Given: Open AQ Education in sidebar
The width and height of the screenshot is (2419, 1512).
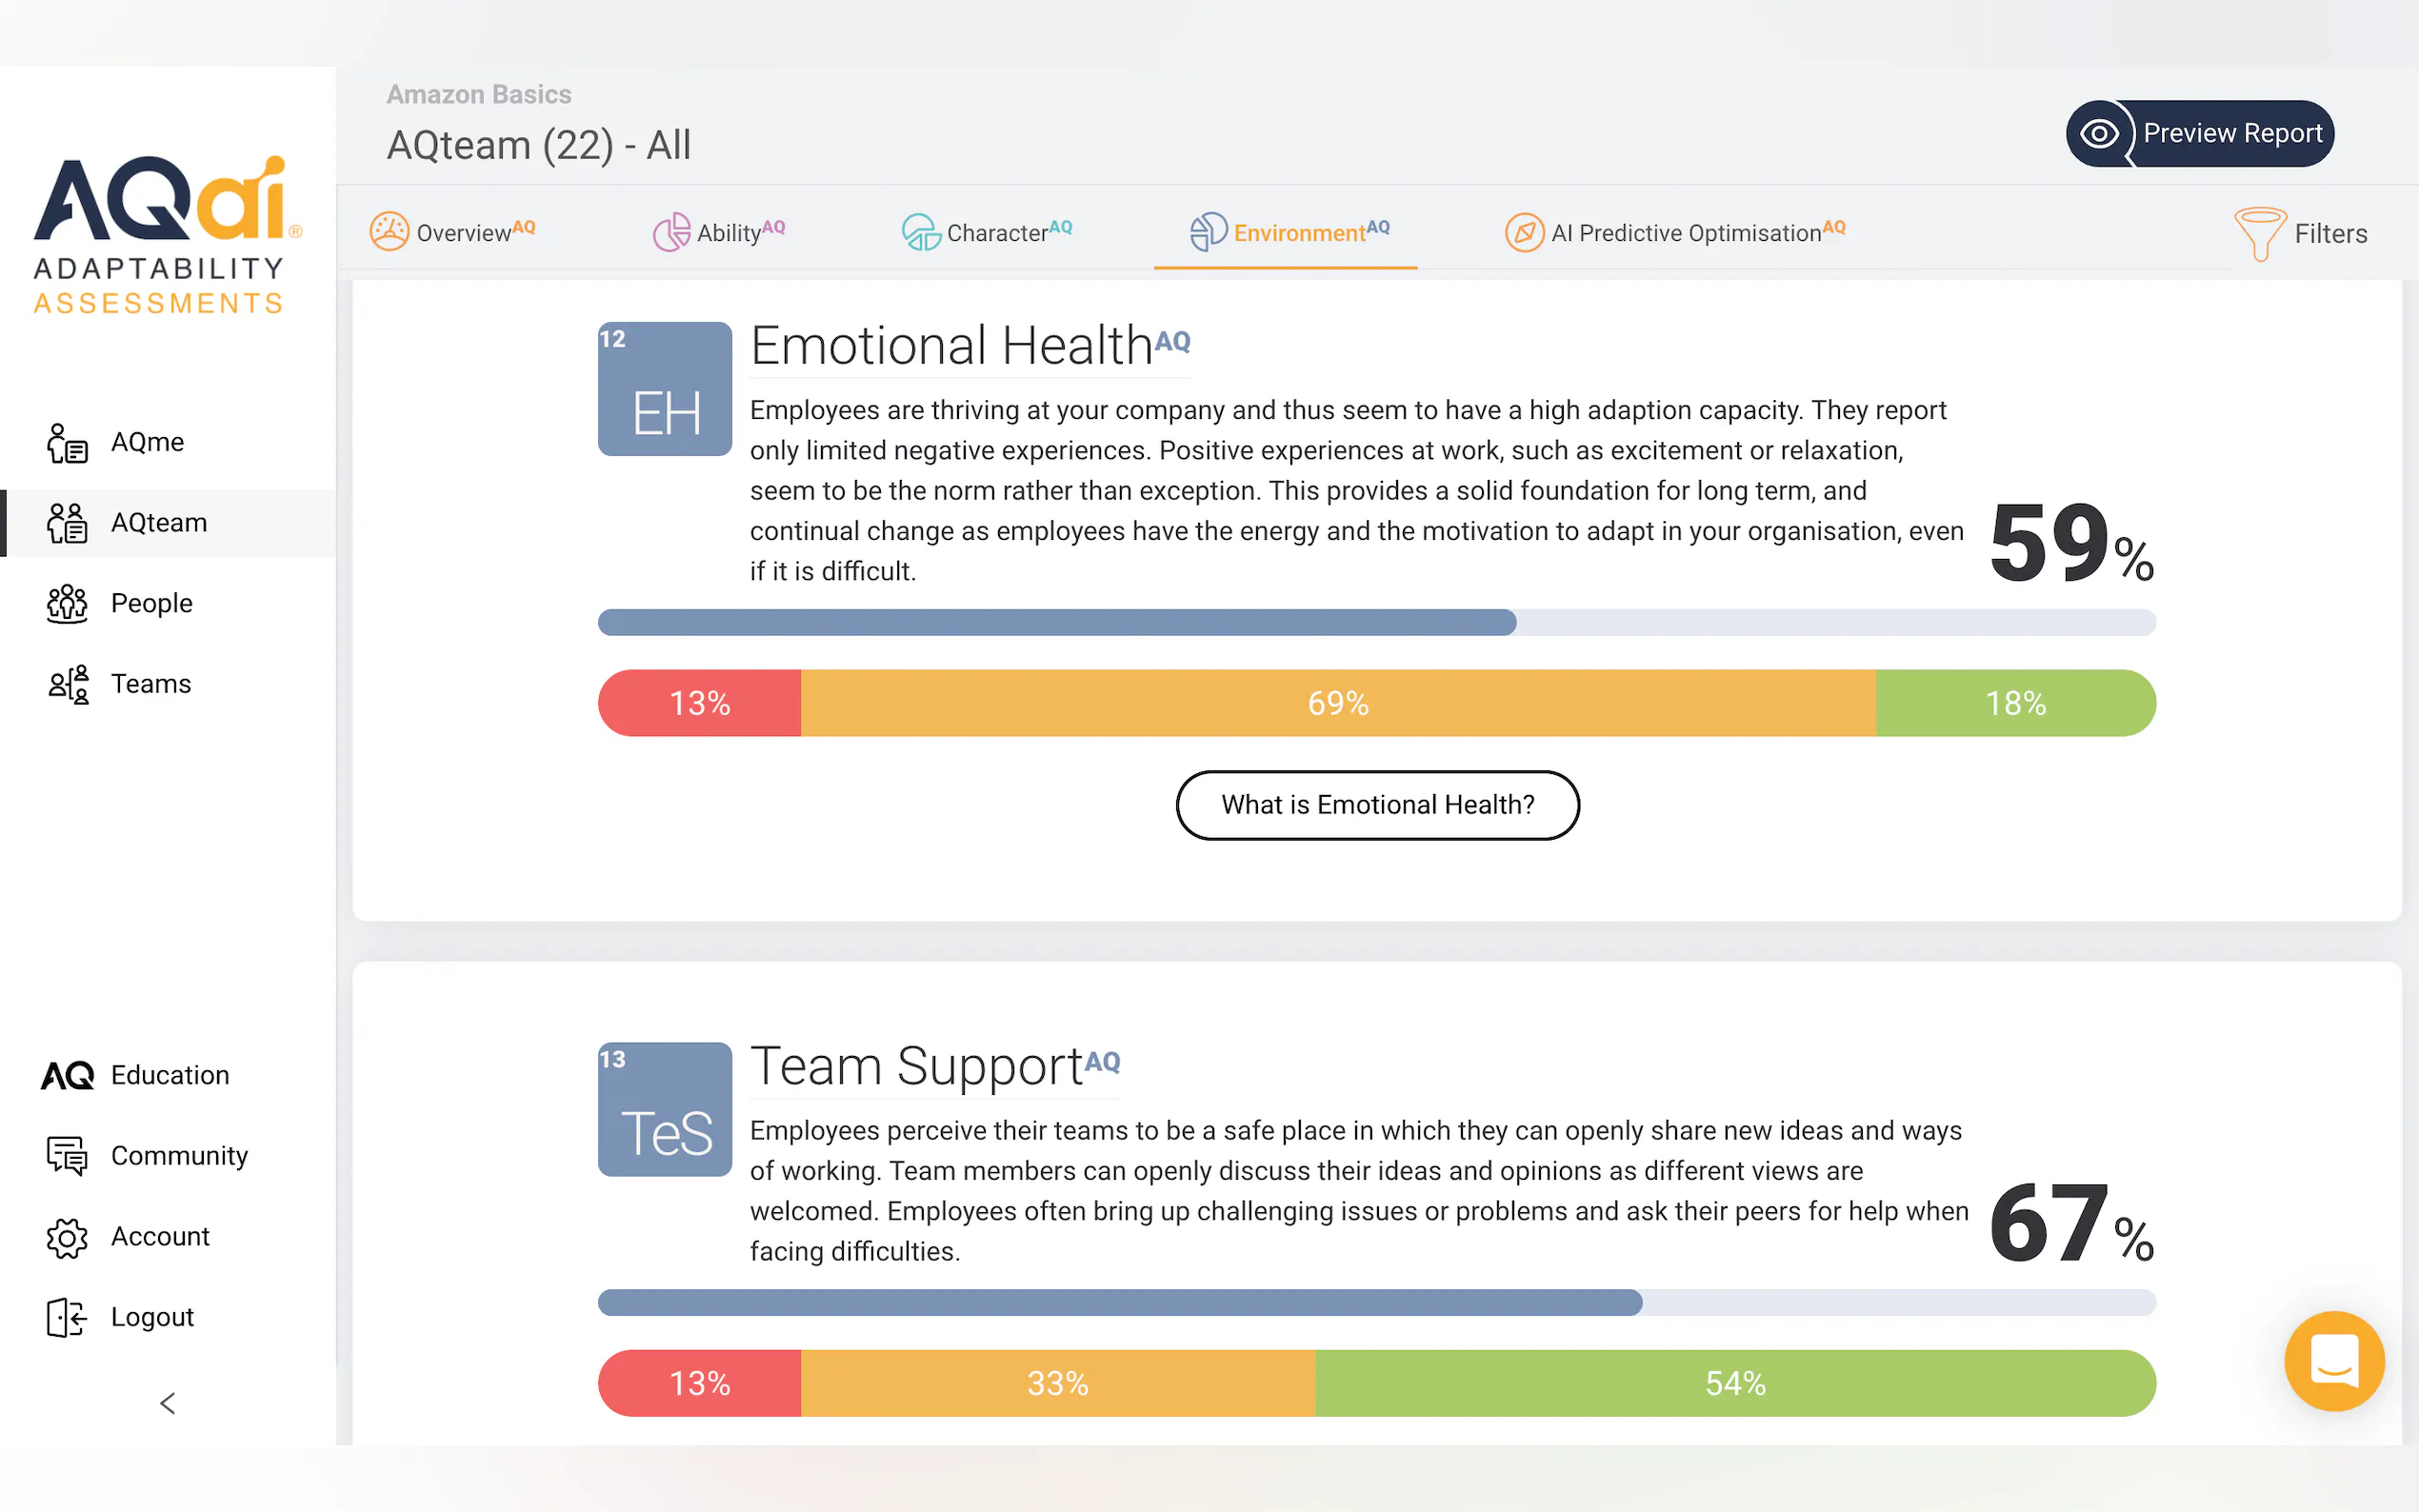Looking at the screenshot, I should (136, 1075).
